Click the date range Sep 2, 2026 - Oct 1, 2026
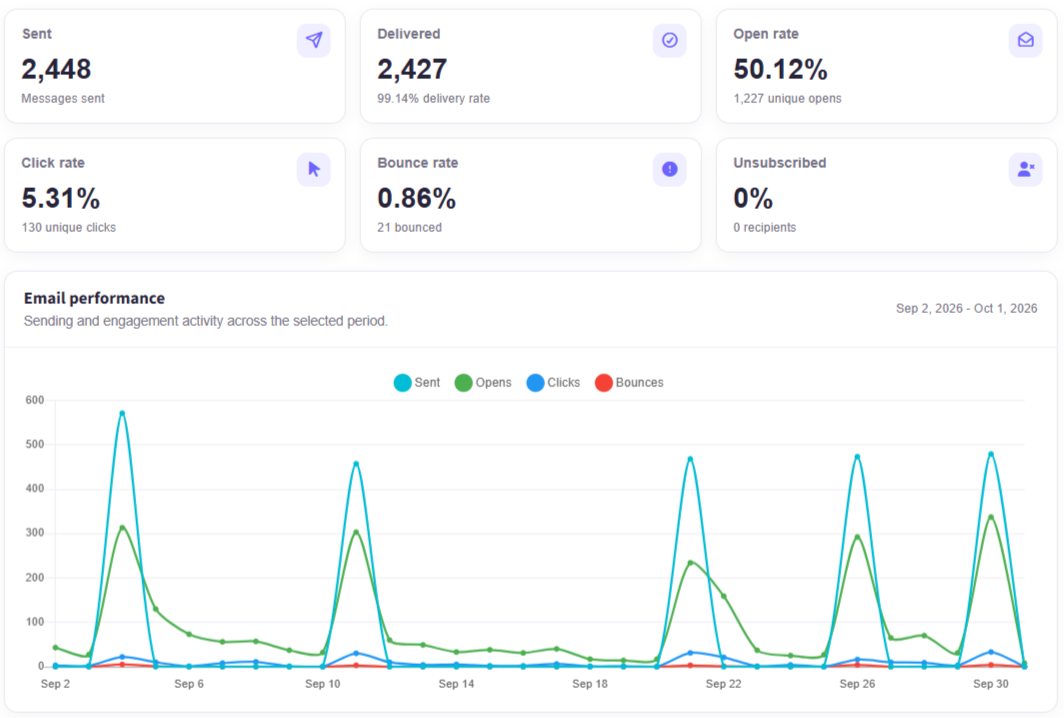Viewport: 1064px width, 718px height. (x=966, y=308)
